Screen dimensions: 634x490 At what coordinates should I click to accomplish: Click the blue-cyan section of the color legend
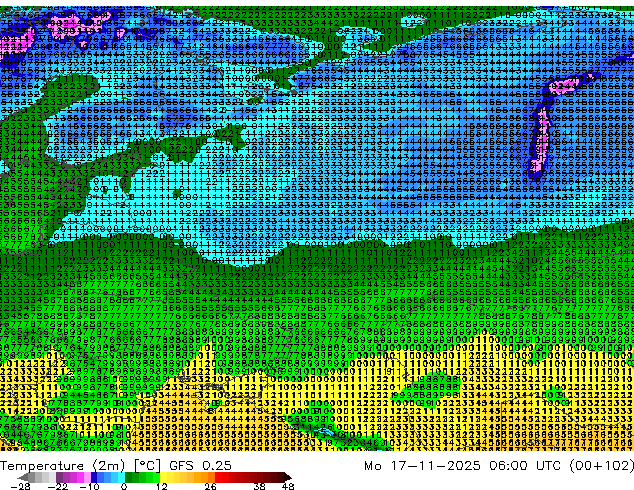pos(108,477)
